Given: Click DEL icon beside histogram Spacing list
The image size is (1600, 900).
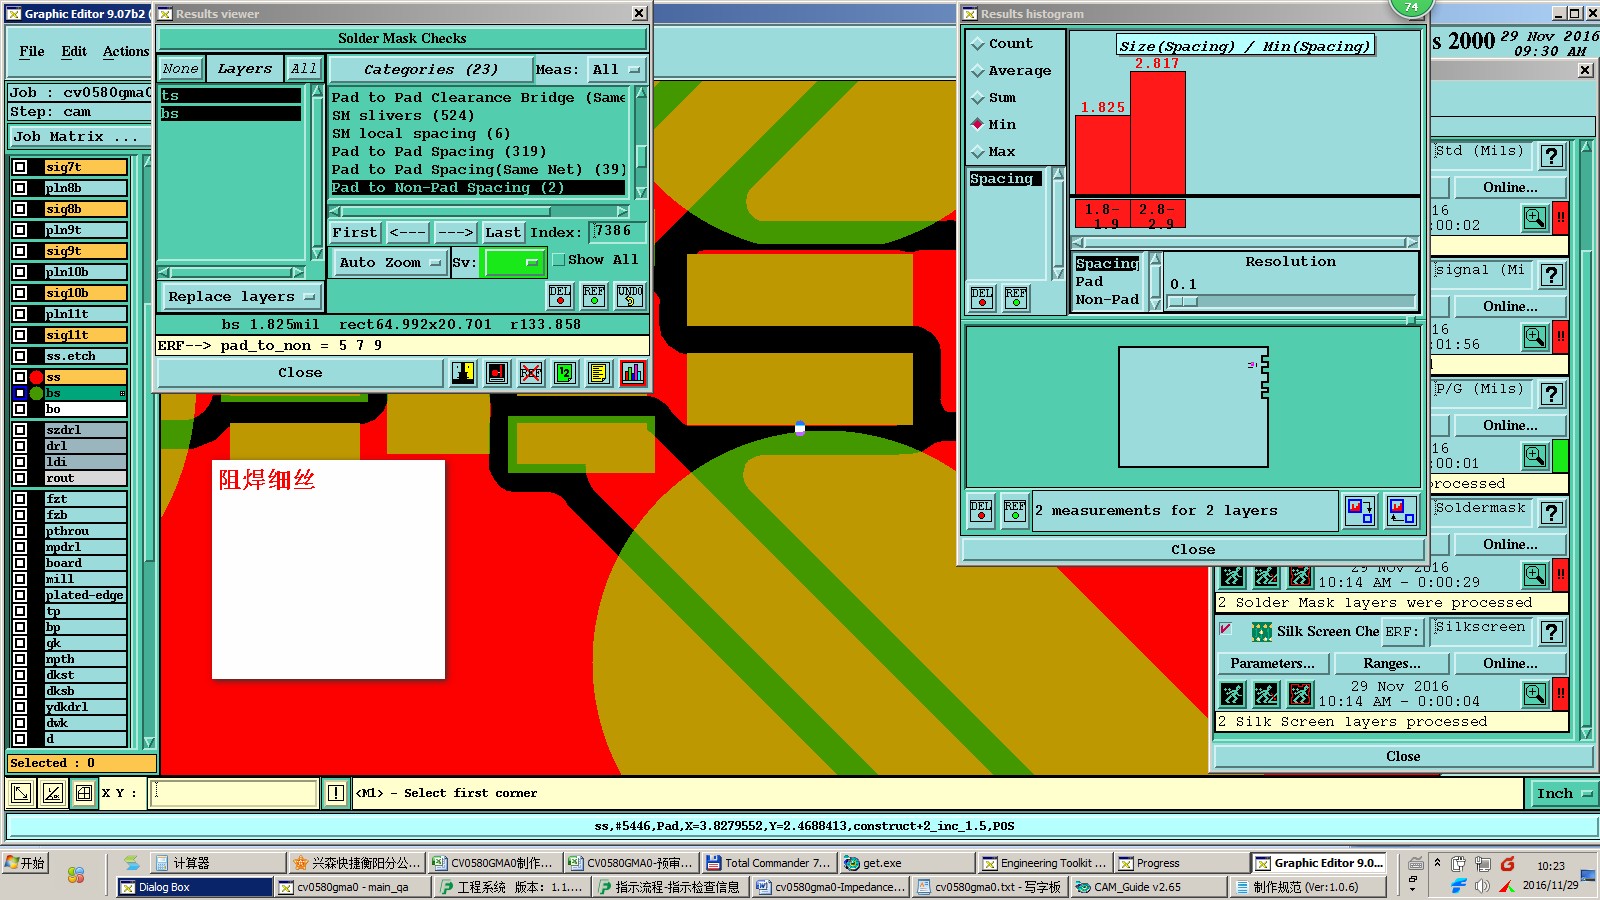Looking at the screenshot, I should (982, 298).
